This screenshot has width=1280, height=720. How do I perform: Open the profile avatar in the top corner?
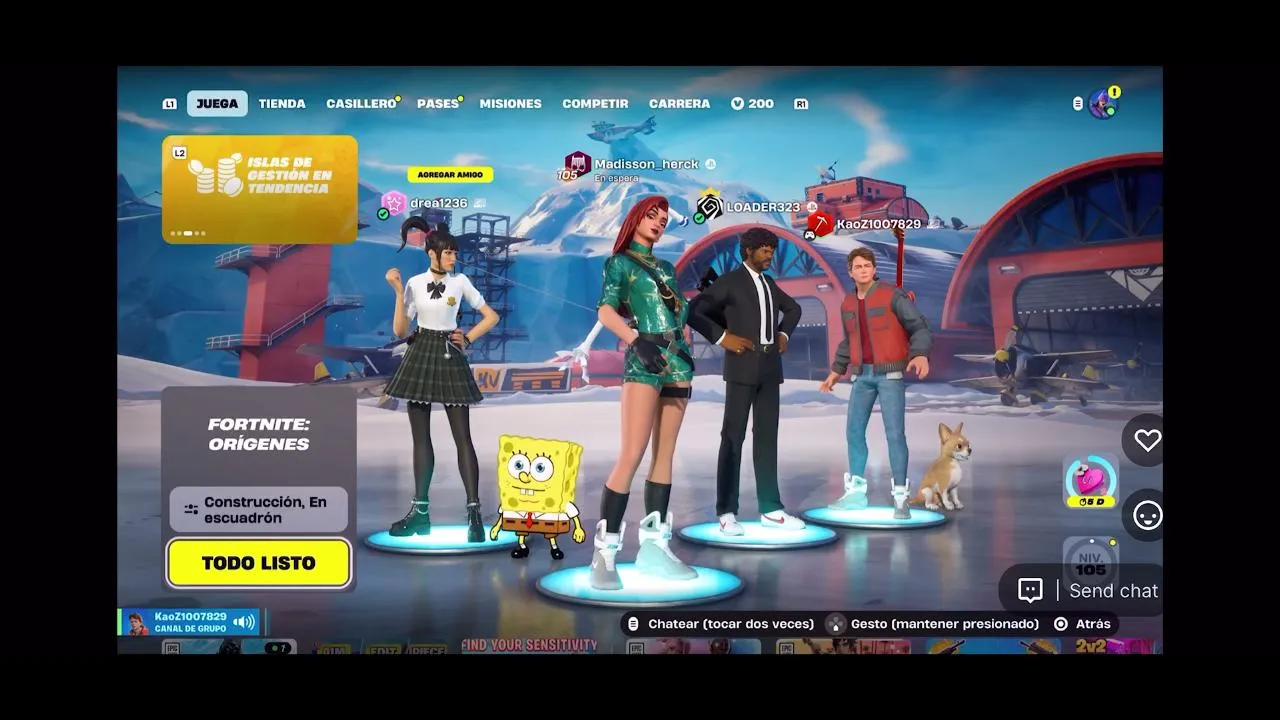[1103, 103]
